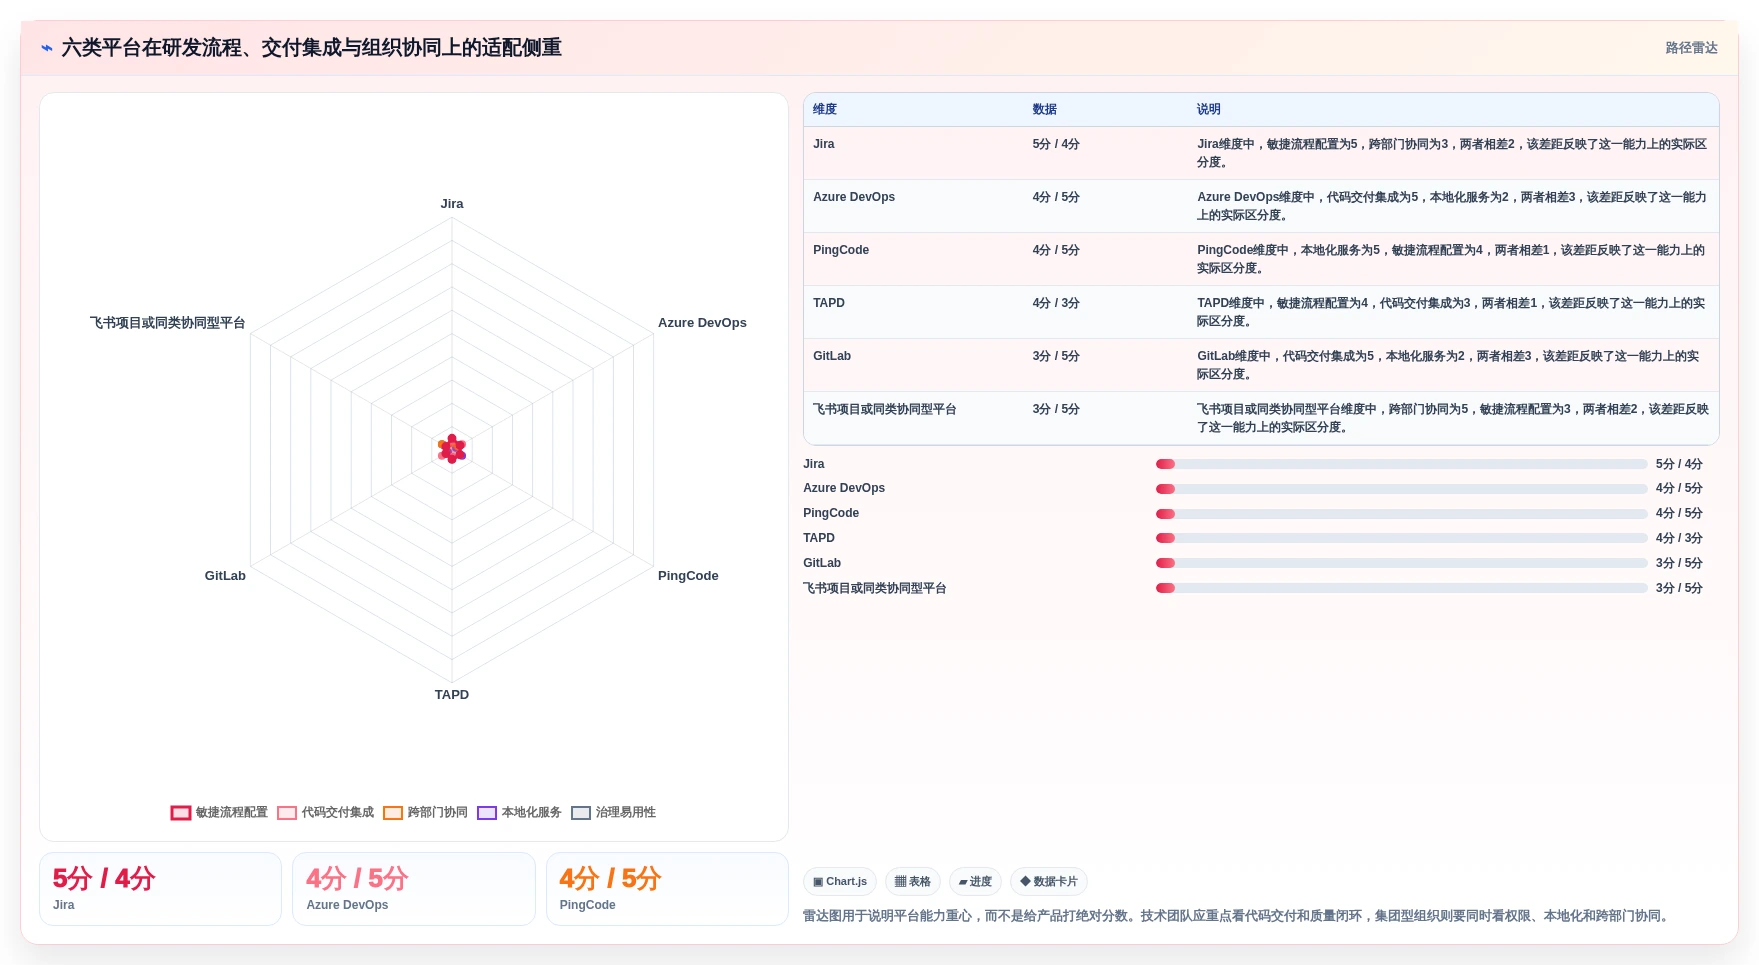Select the Azure DevOps table row name
The width and height of the screenshot is (1759, 965).
pos(854,197)
